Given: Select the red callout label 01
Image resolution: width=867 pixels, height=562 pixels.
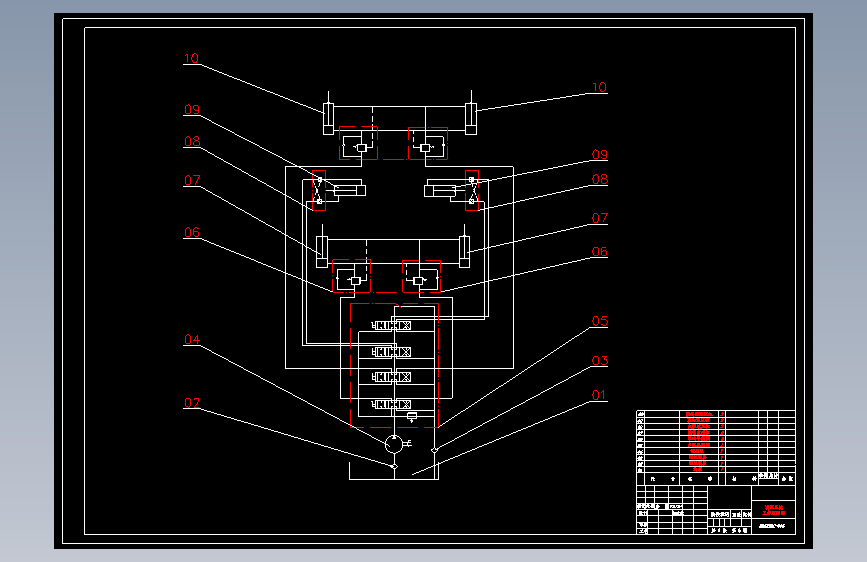Looking at the screenshot, I should (x=599, y=395).
